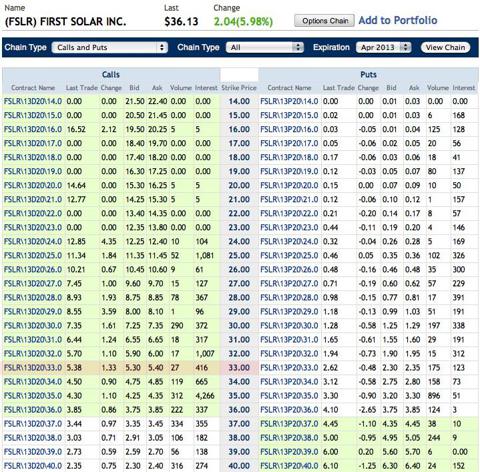Viewport: 480px width, 472px height.
Task: Open highlighted call contract FSLR\13D20\33.0
Action: 33,368
